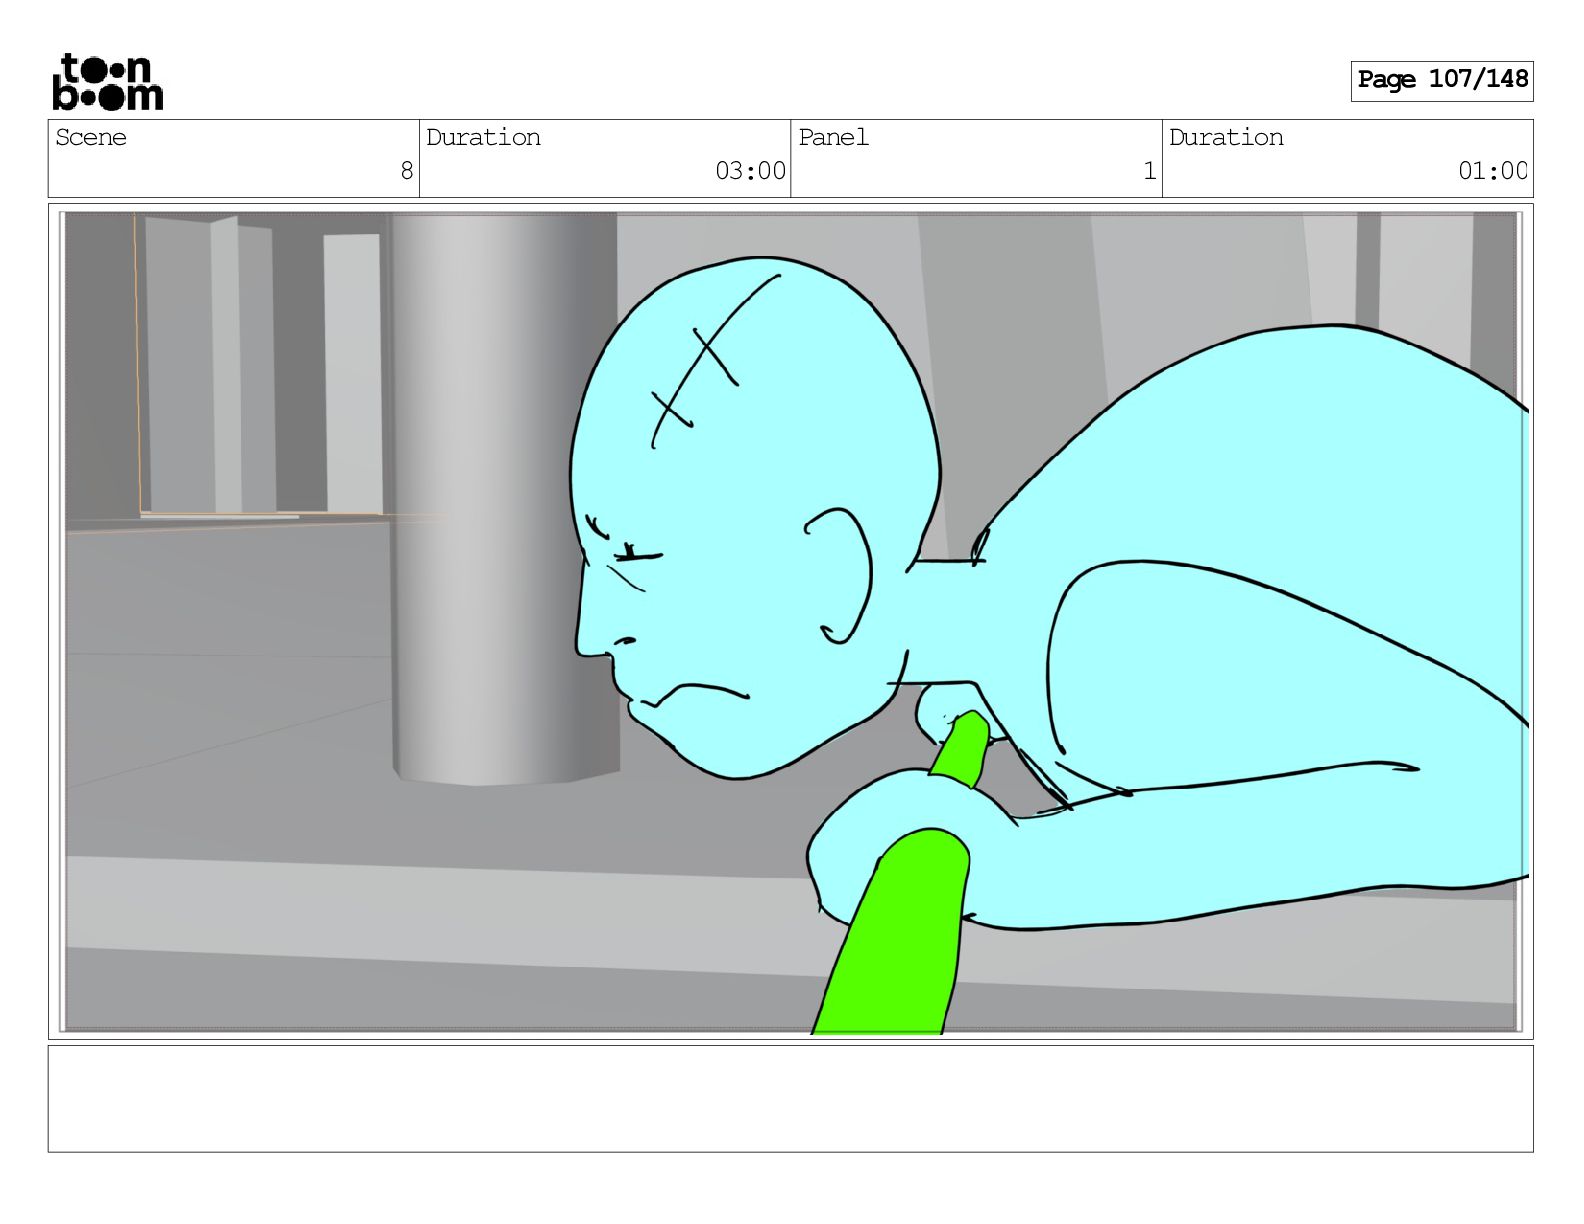
Task: Click the panel number '1'
Action: coord(1150,171)
